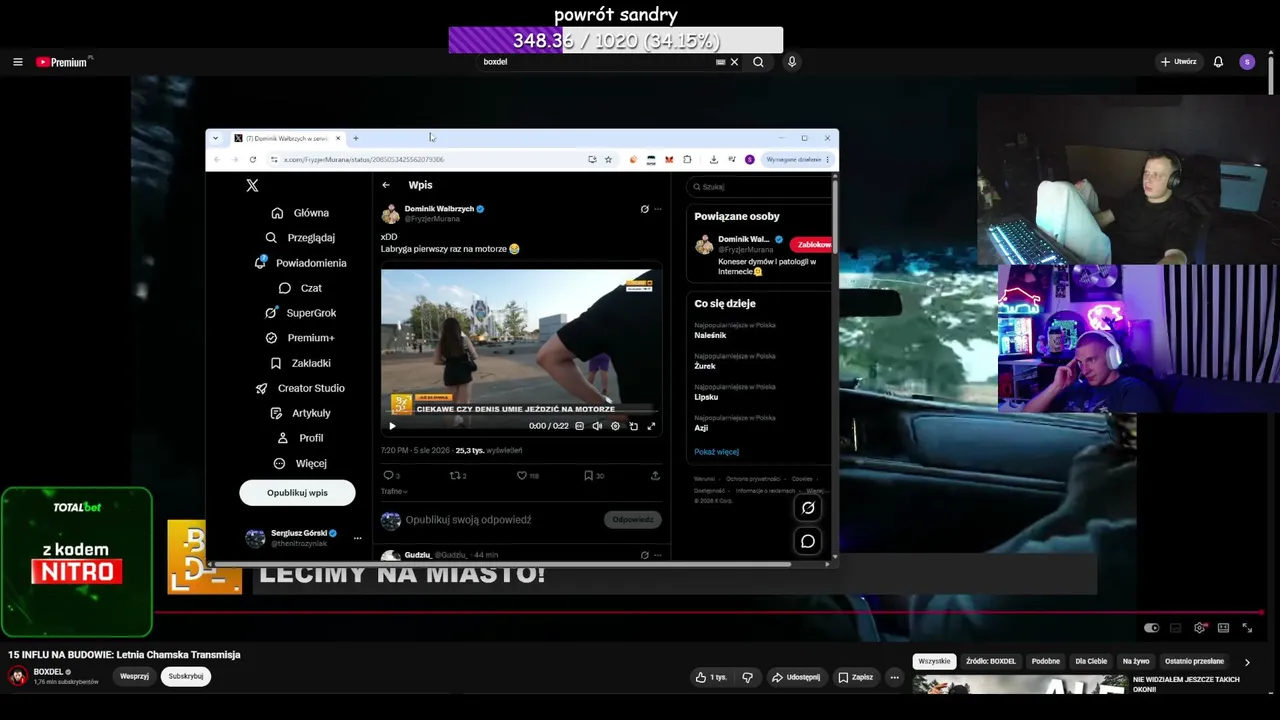The image size is (1280, 720).
Task: Open the on-screen keyboard icon in search
Action: (x=720, y=62)
